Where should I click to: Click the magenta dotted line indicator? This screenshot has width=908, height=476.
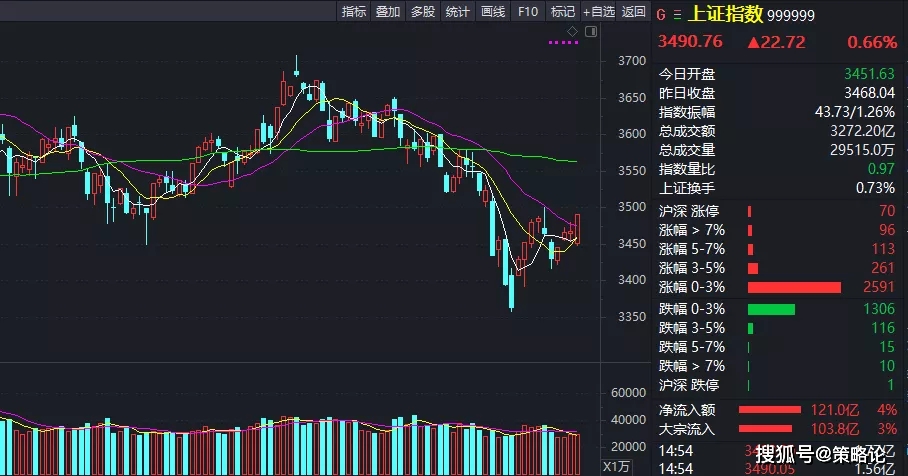coord(564,43)
